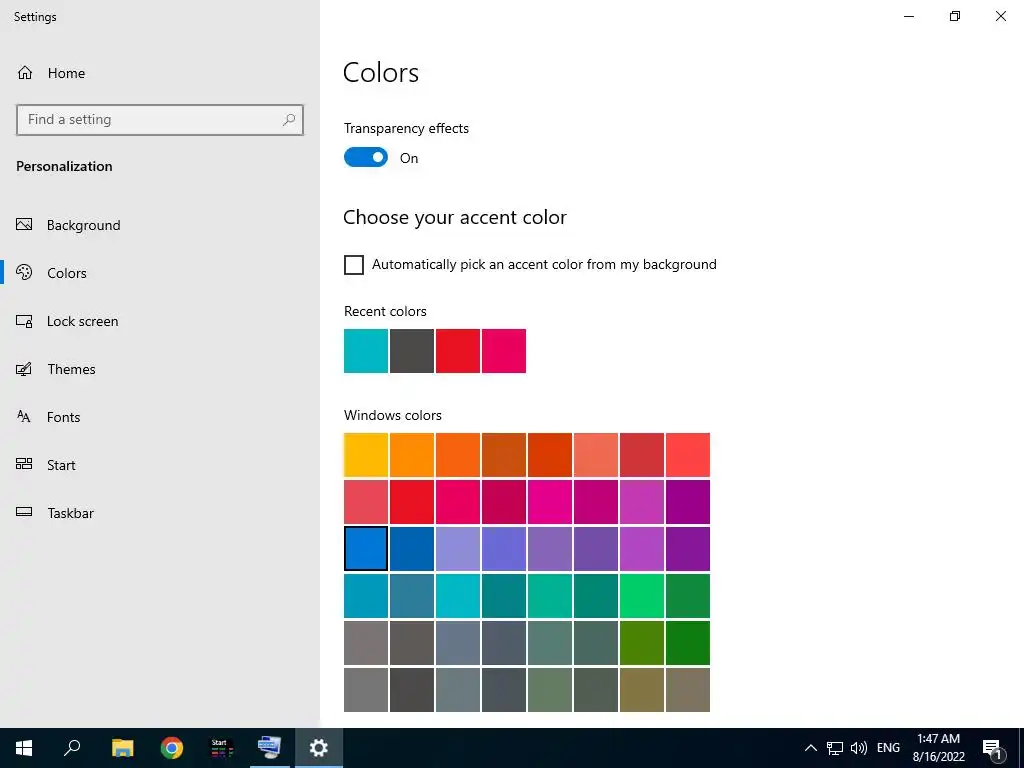Open the computer monitor app in taskbar

point(270,748)
